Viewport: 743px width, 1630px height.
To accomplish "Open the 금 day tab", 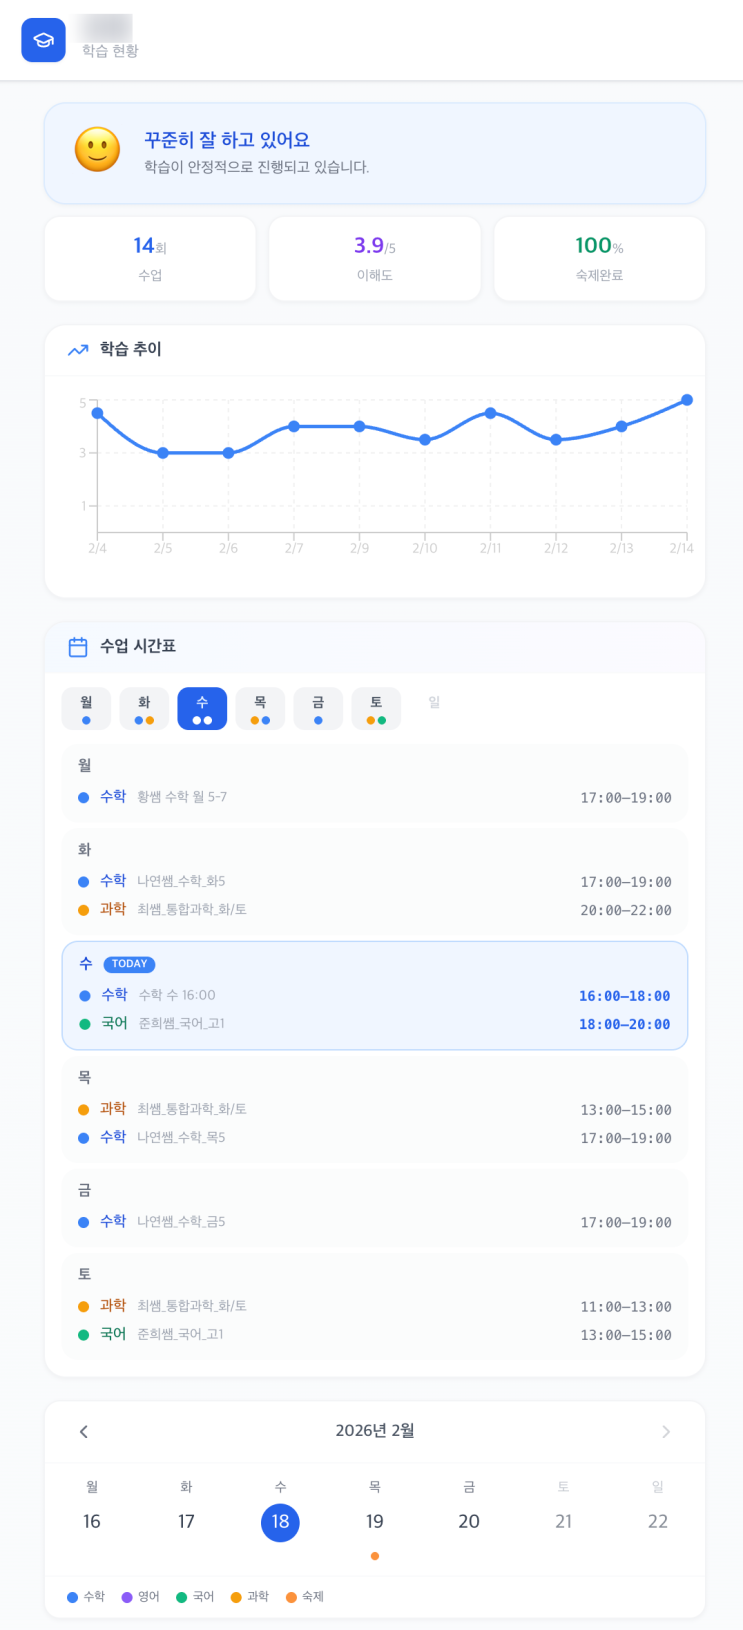I will pyautogui.click(x=318, y=708).
